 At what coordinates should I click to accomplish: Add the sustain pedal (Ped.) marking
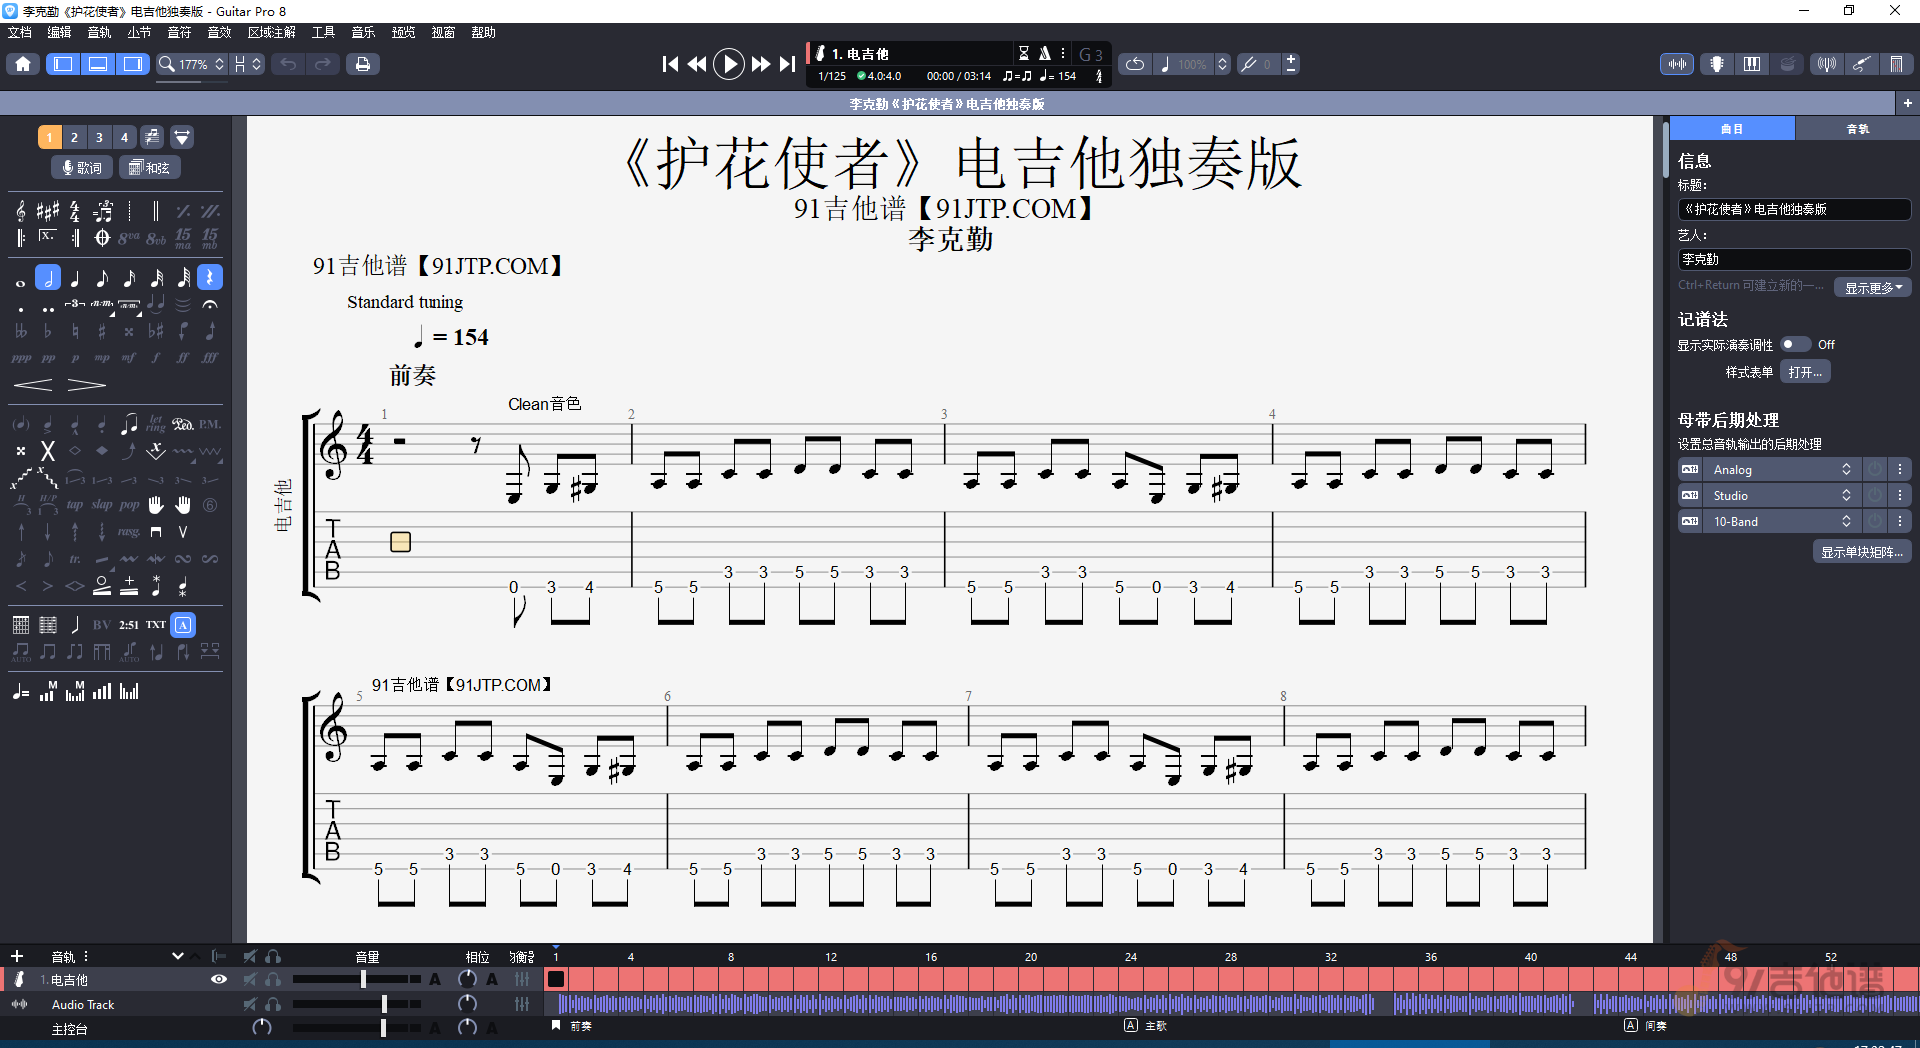(x=183, y=424)
